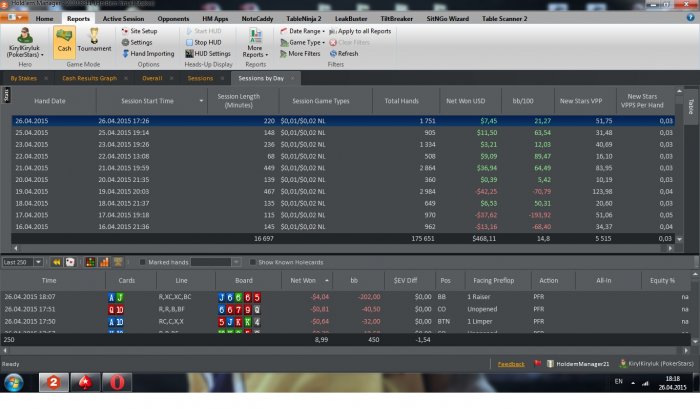This screenshot has width=700, height=409.
Task: Select Cash game mode icon
Action: (64, 42)
